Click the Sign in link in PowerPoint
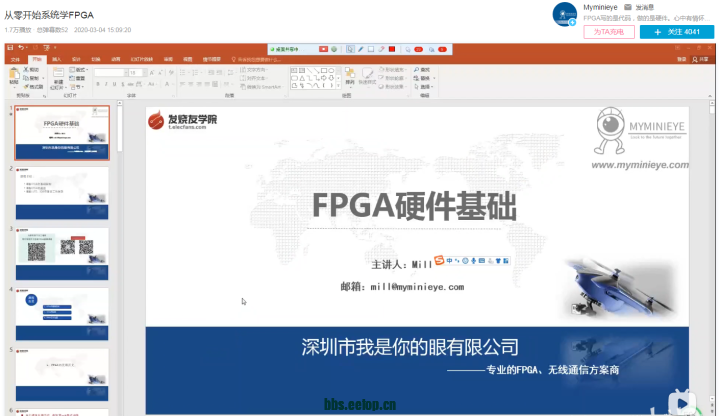Viewport: 720px width, 416px height. [682, 60]
